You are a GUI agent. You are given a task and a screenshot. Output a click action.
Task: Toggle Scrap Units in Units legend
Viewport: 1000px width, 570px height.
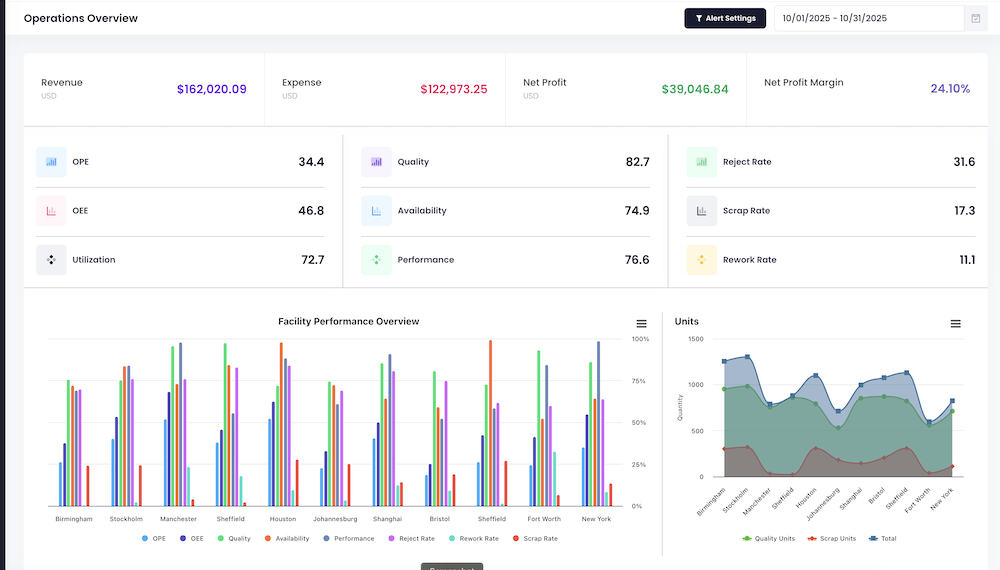point(833,538)
